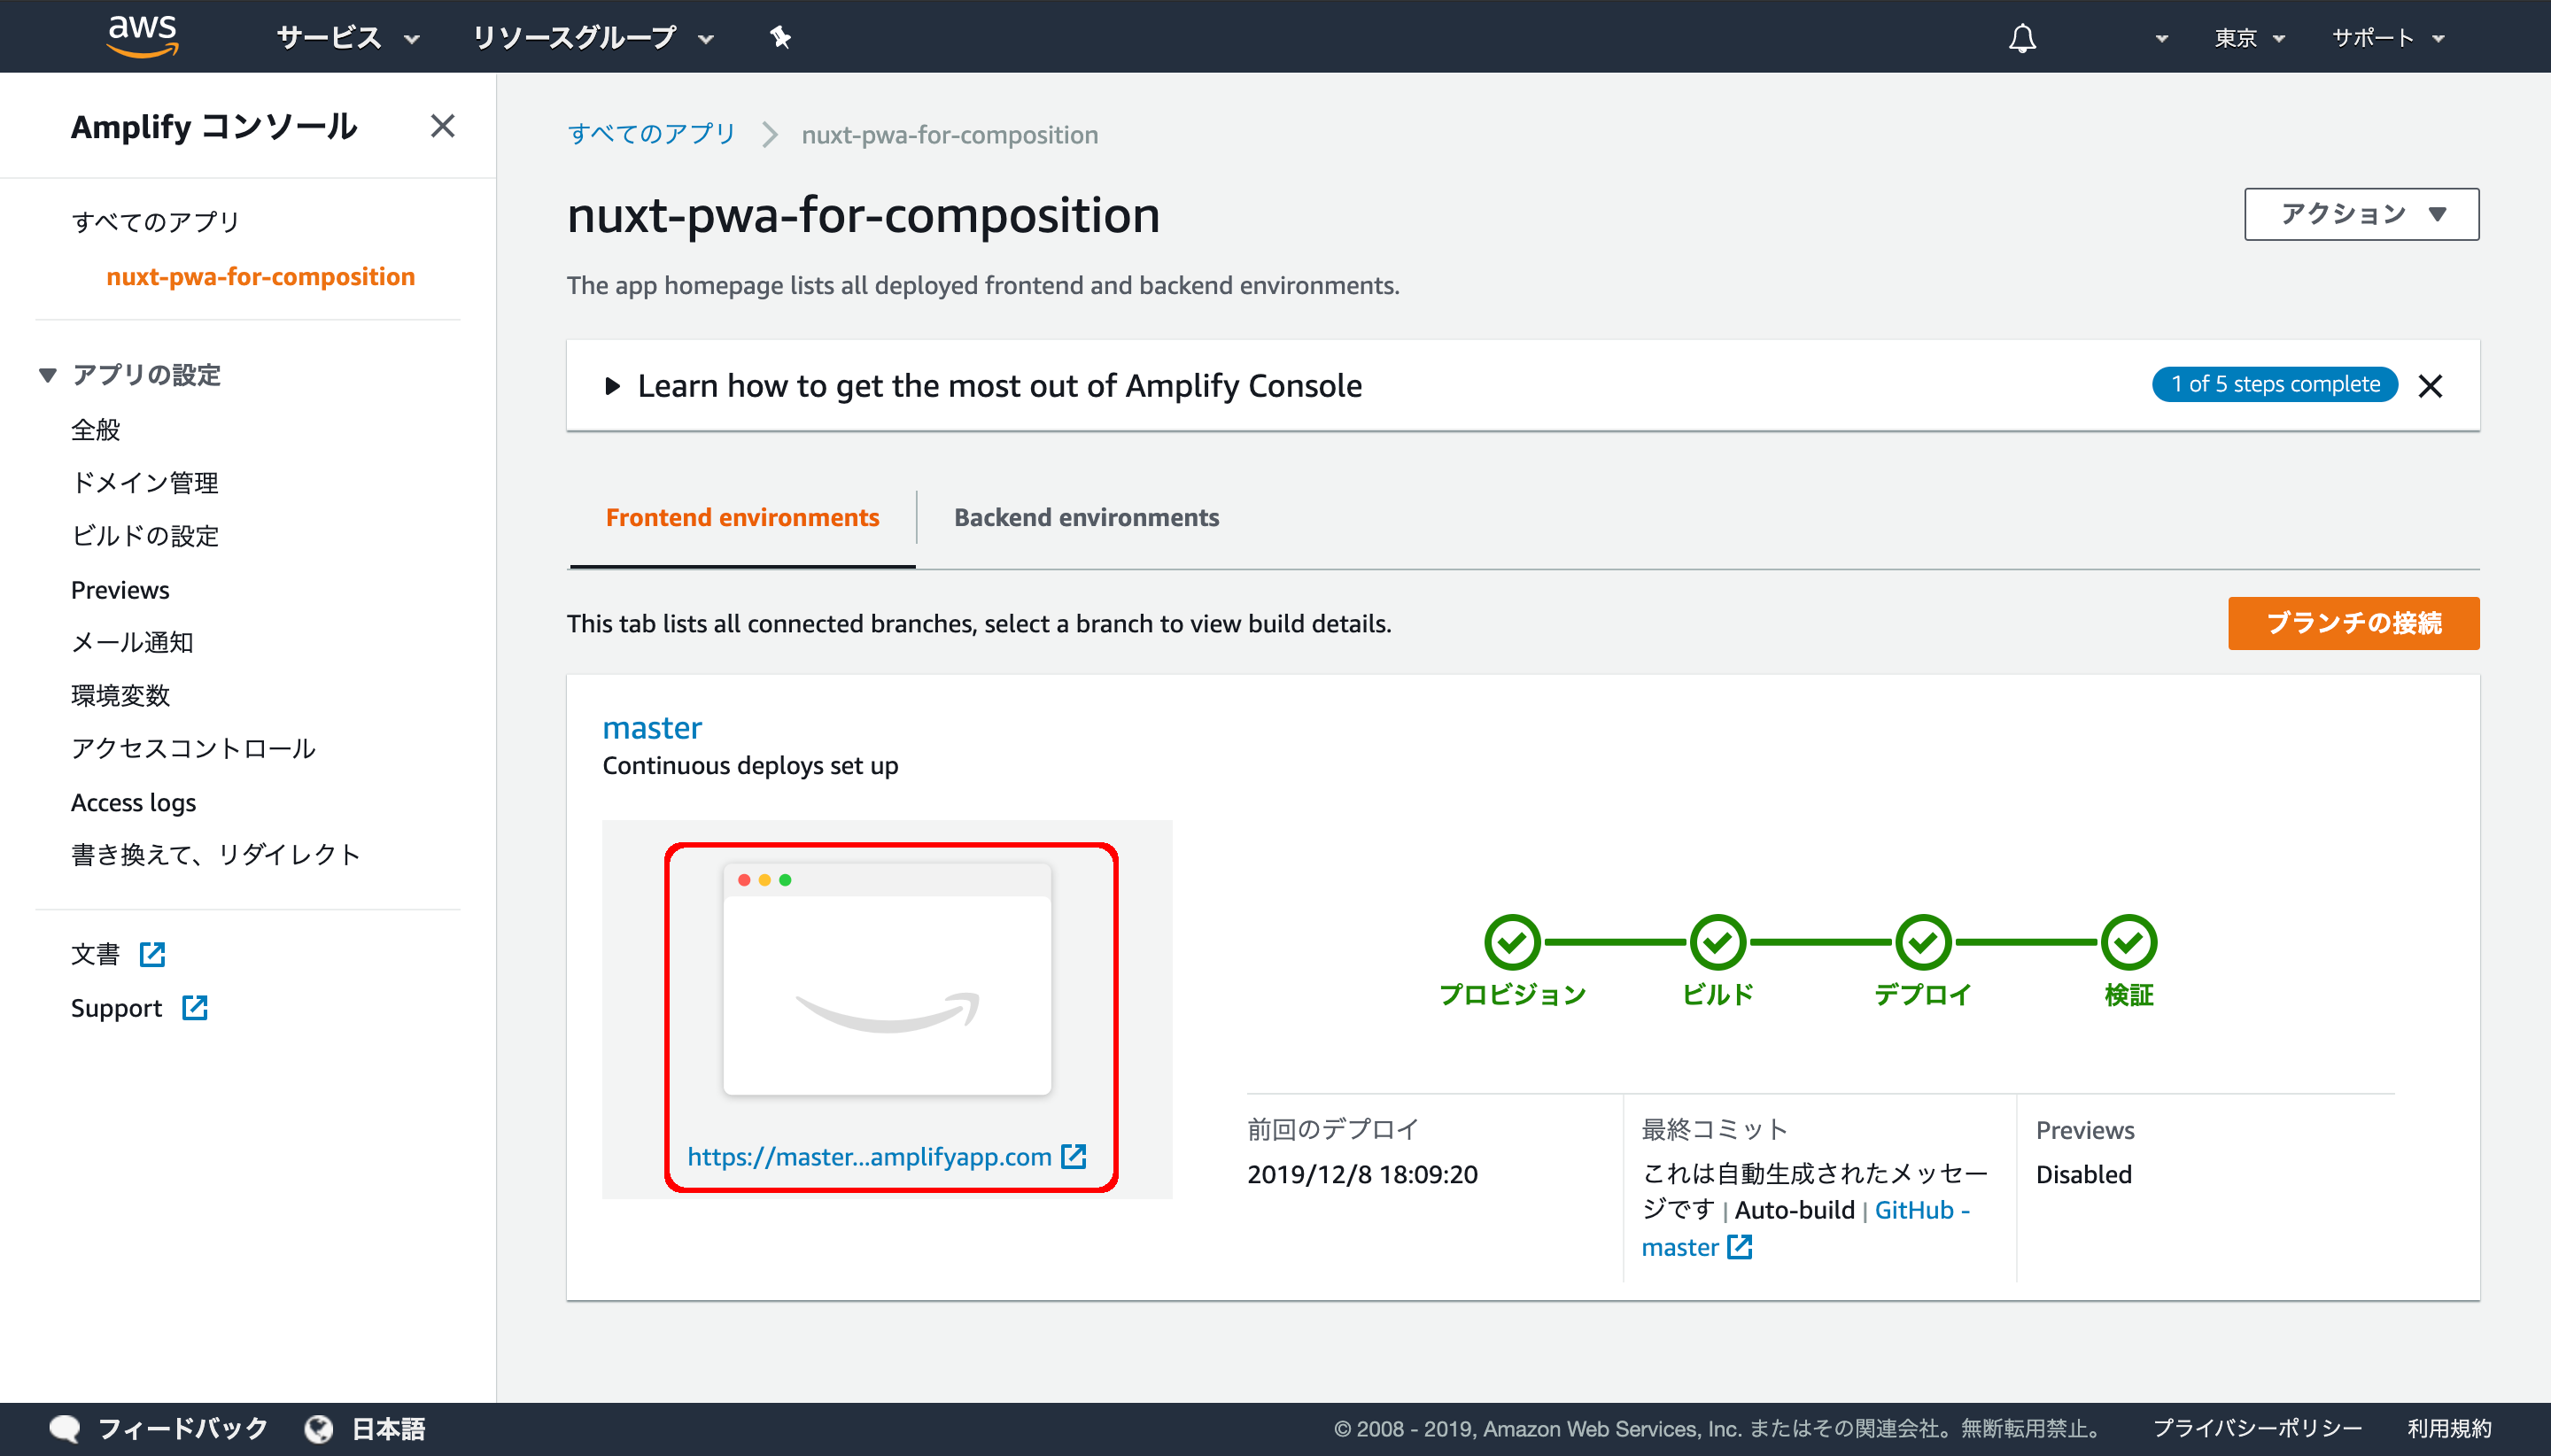Click the 1 of 5 steps complete badge
This screenshot has height=1456, width=2551.
[x=2274, y=384]
